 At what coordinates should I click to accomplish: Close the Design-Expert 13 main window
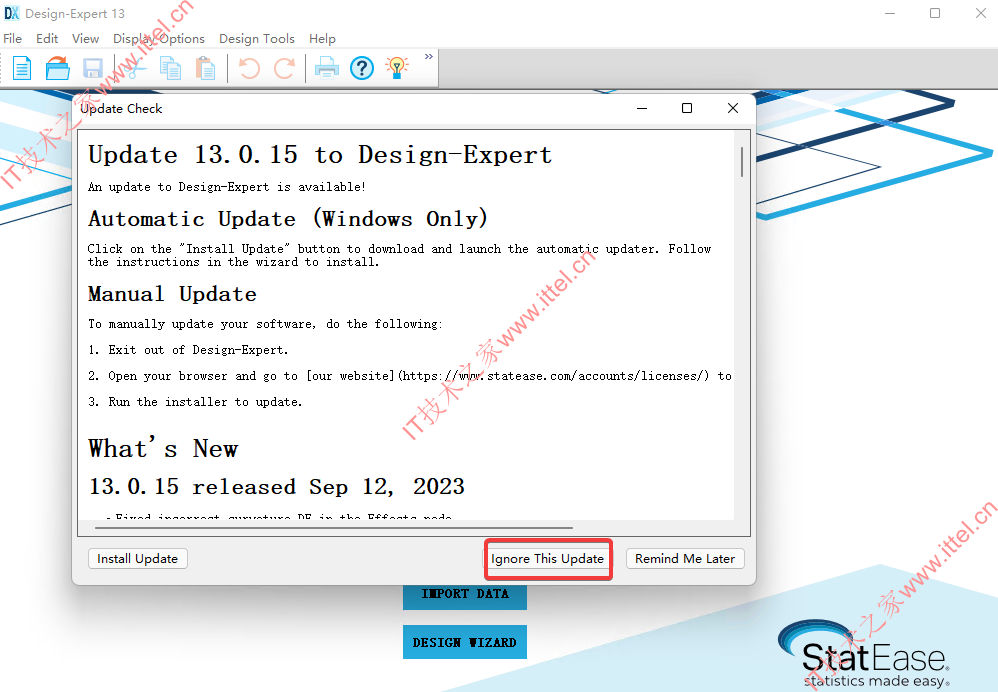coord(981,13)
